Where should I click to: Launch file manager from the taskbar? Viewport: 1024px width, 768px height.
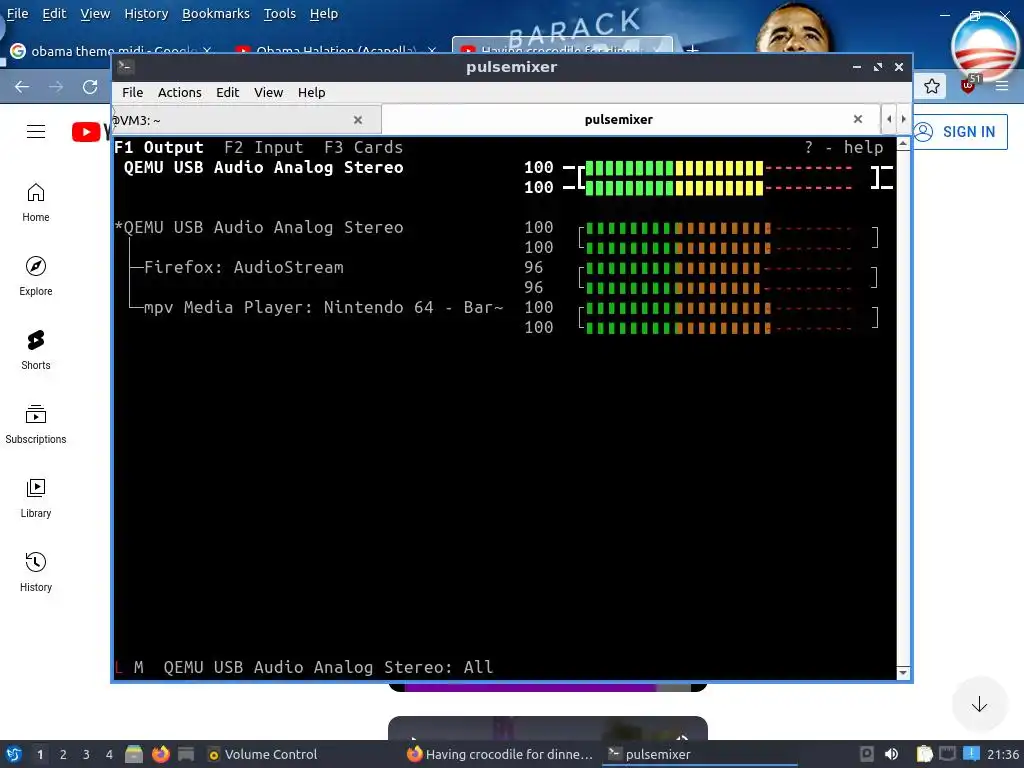tap(134, 754)
